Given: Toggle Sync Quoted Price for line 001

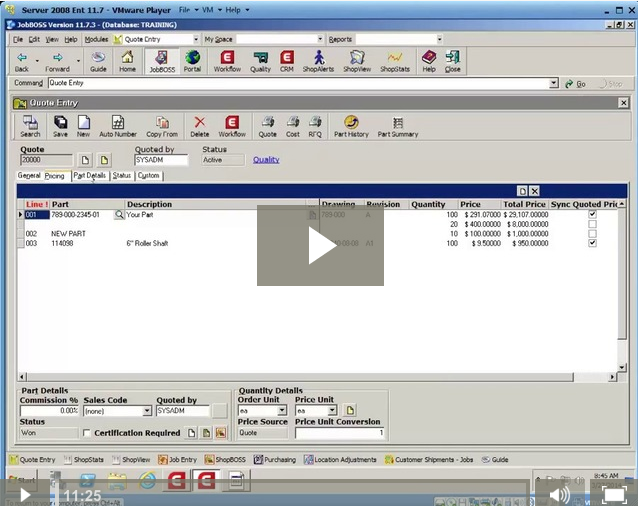Looking at the screenshot, I should pyautogui.click(x=592, y=214).
